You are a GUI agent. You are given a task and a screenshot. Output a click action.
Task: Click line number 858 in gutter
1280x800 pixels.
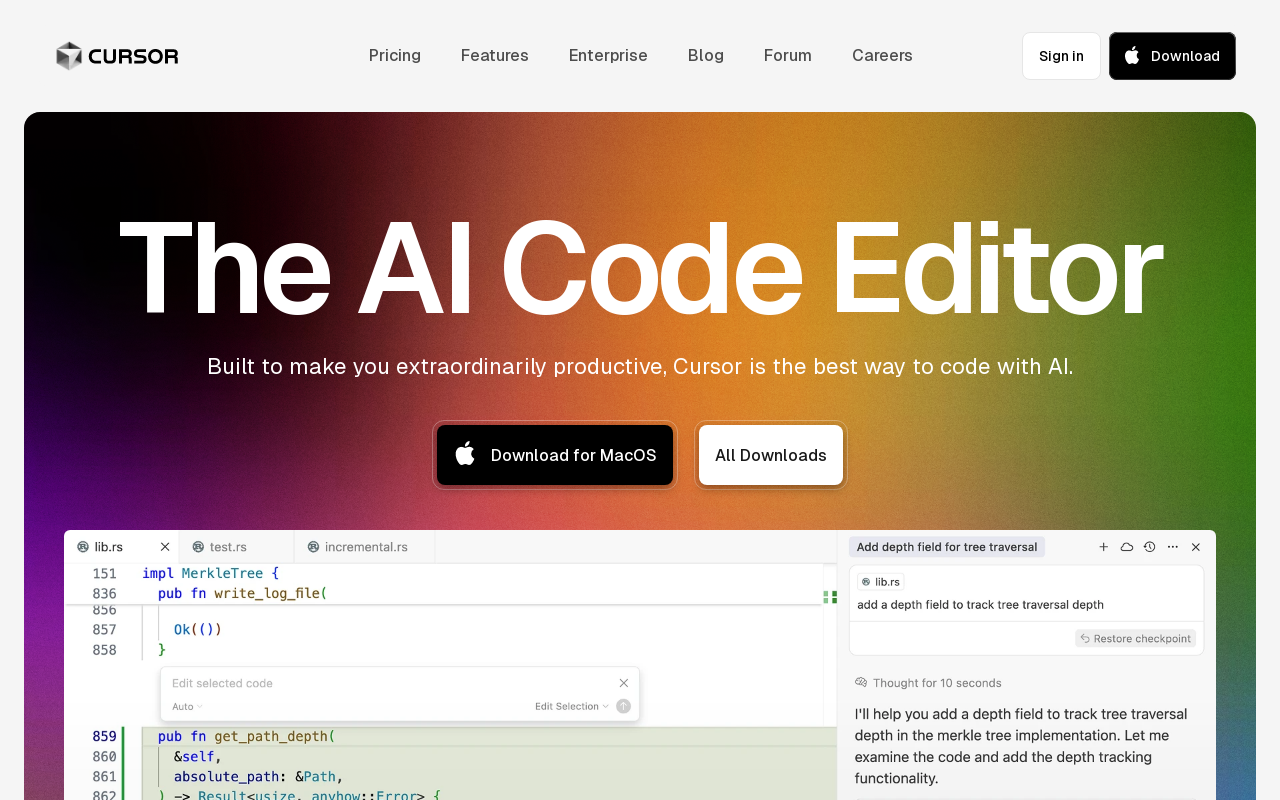pyautogui.click(x=105, y=649)
